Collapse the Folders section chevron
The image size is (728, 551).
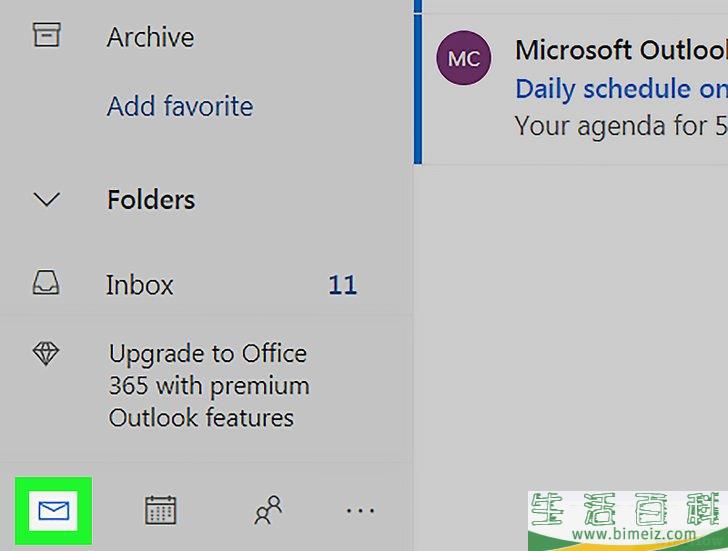click(x=46, y=200)
